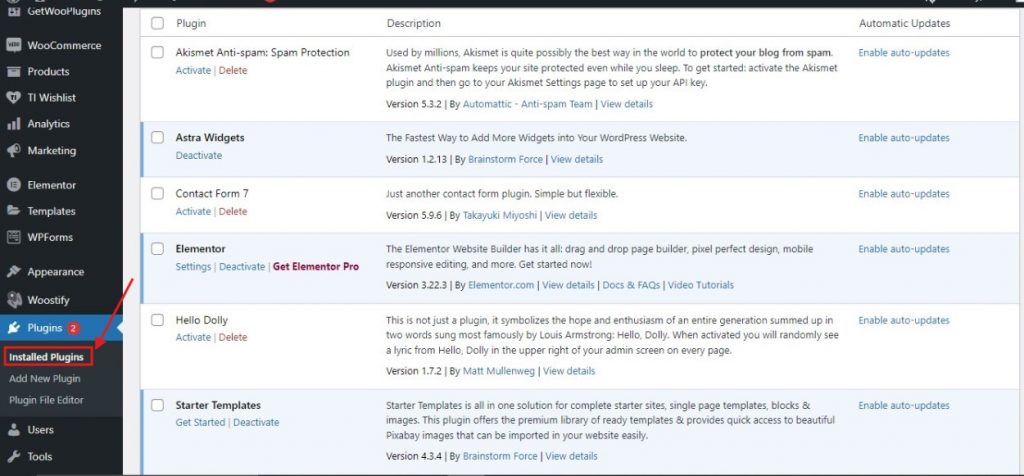Click Get Elementor Pro link
The height and width of the screenshot is (476, 1024).
pos(316,266)
